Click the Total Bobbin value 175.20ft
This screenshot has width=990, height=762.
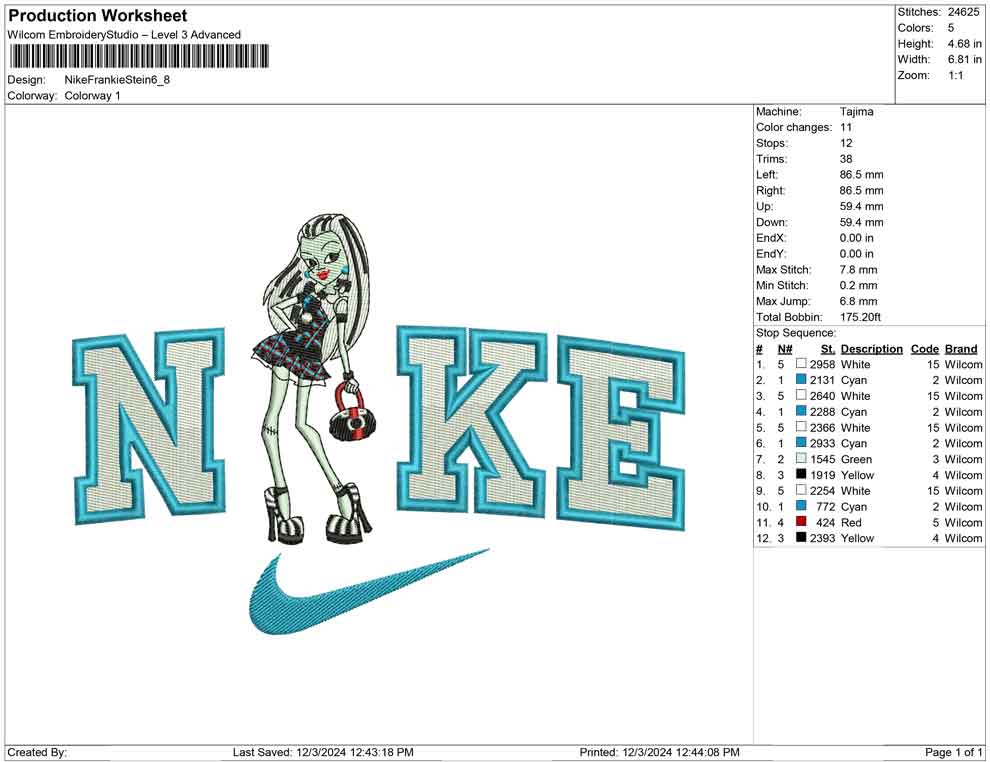click(860, 317)
